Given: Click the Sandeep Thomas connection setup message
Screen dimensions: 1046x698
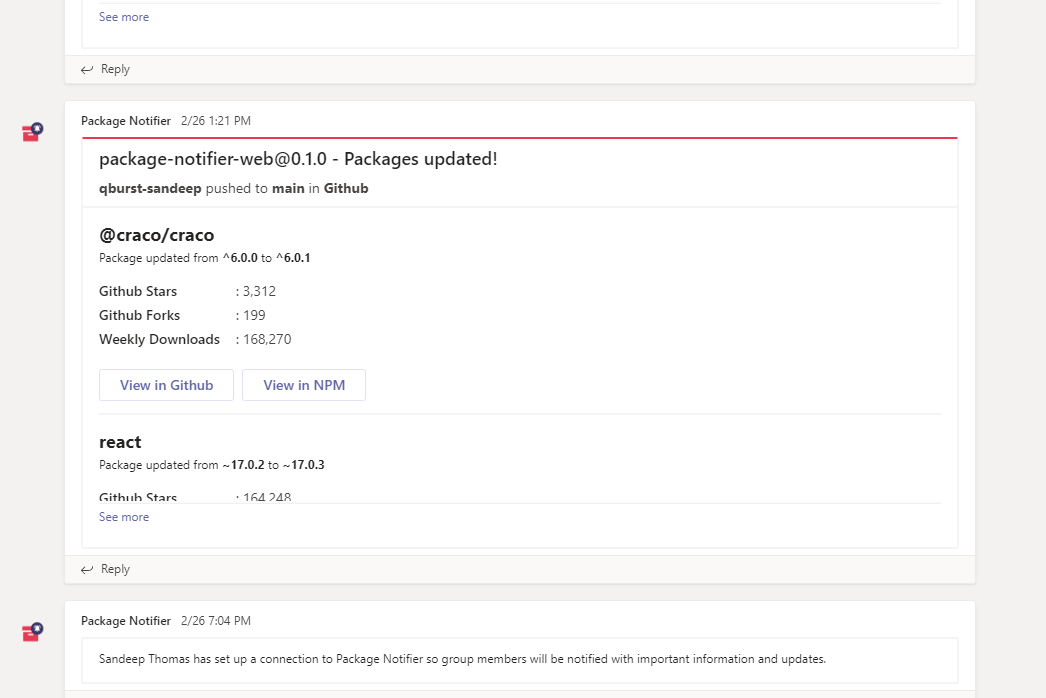Looking at the screenshot, I should click(x=462, y=659).
